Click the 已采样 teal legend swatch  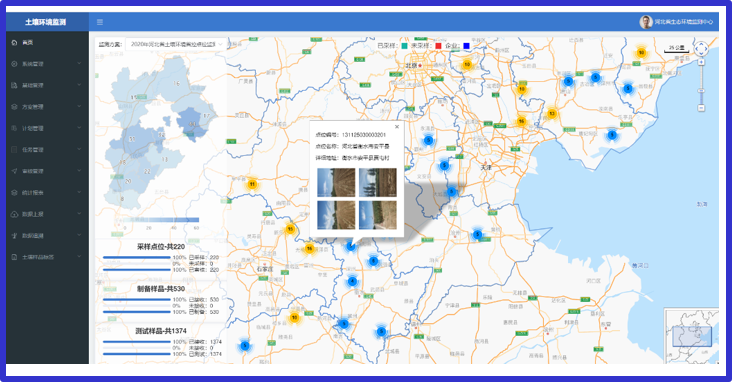click(x=404, y=46)
